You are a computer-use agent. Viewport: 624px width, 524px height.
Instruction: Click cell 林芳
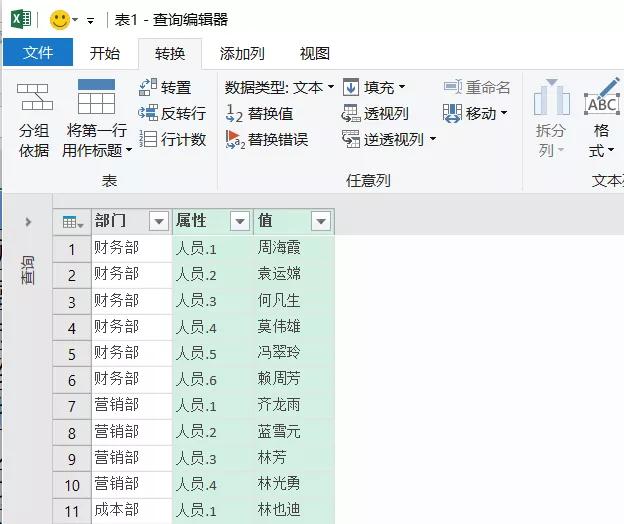[x=293, y=458]
